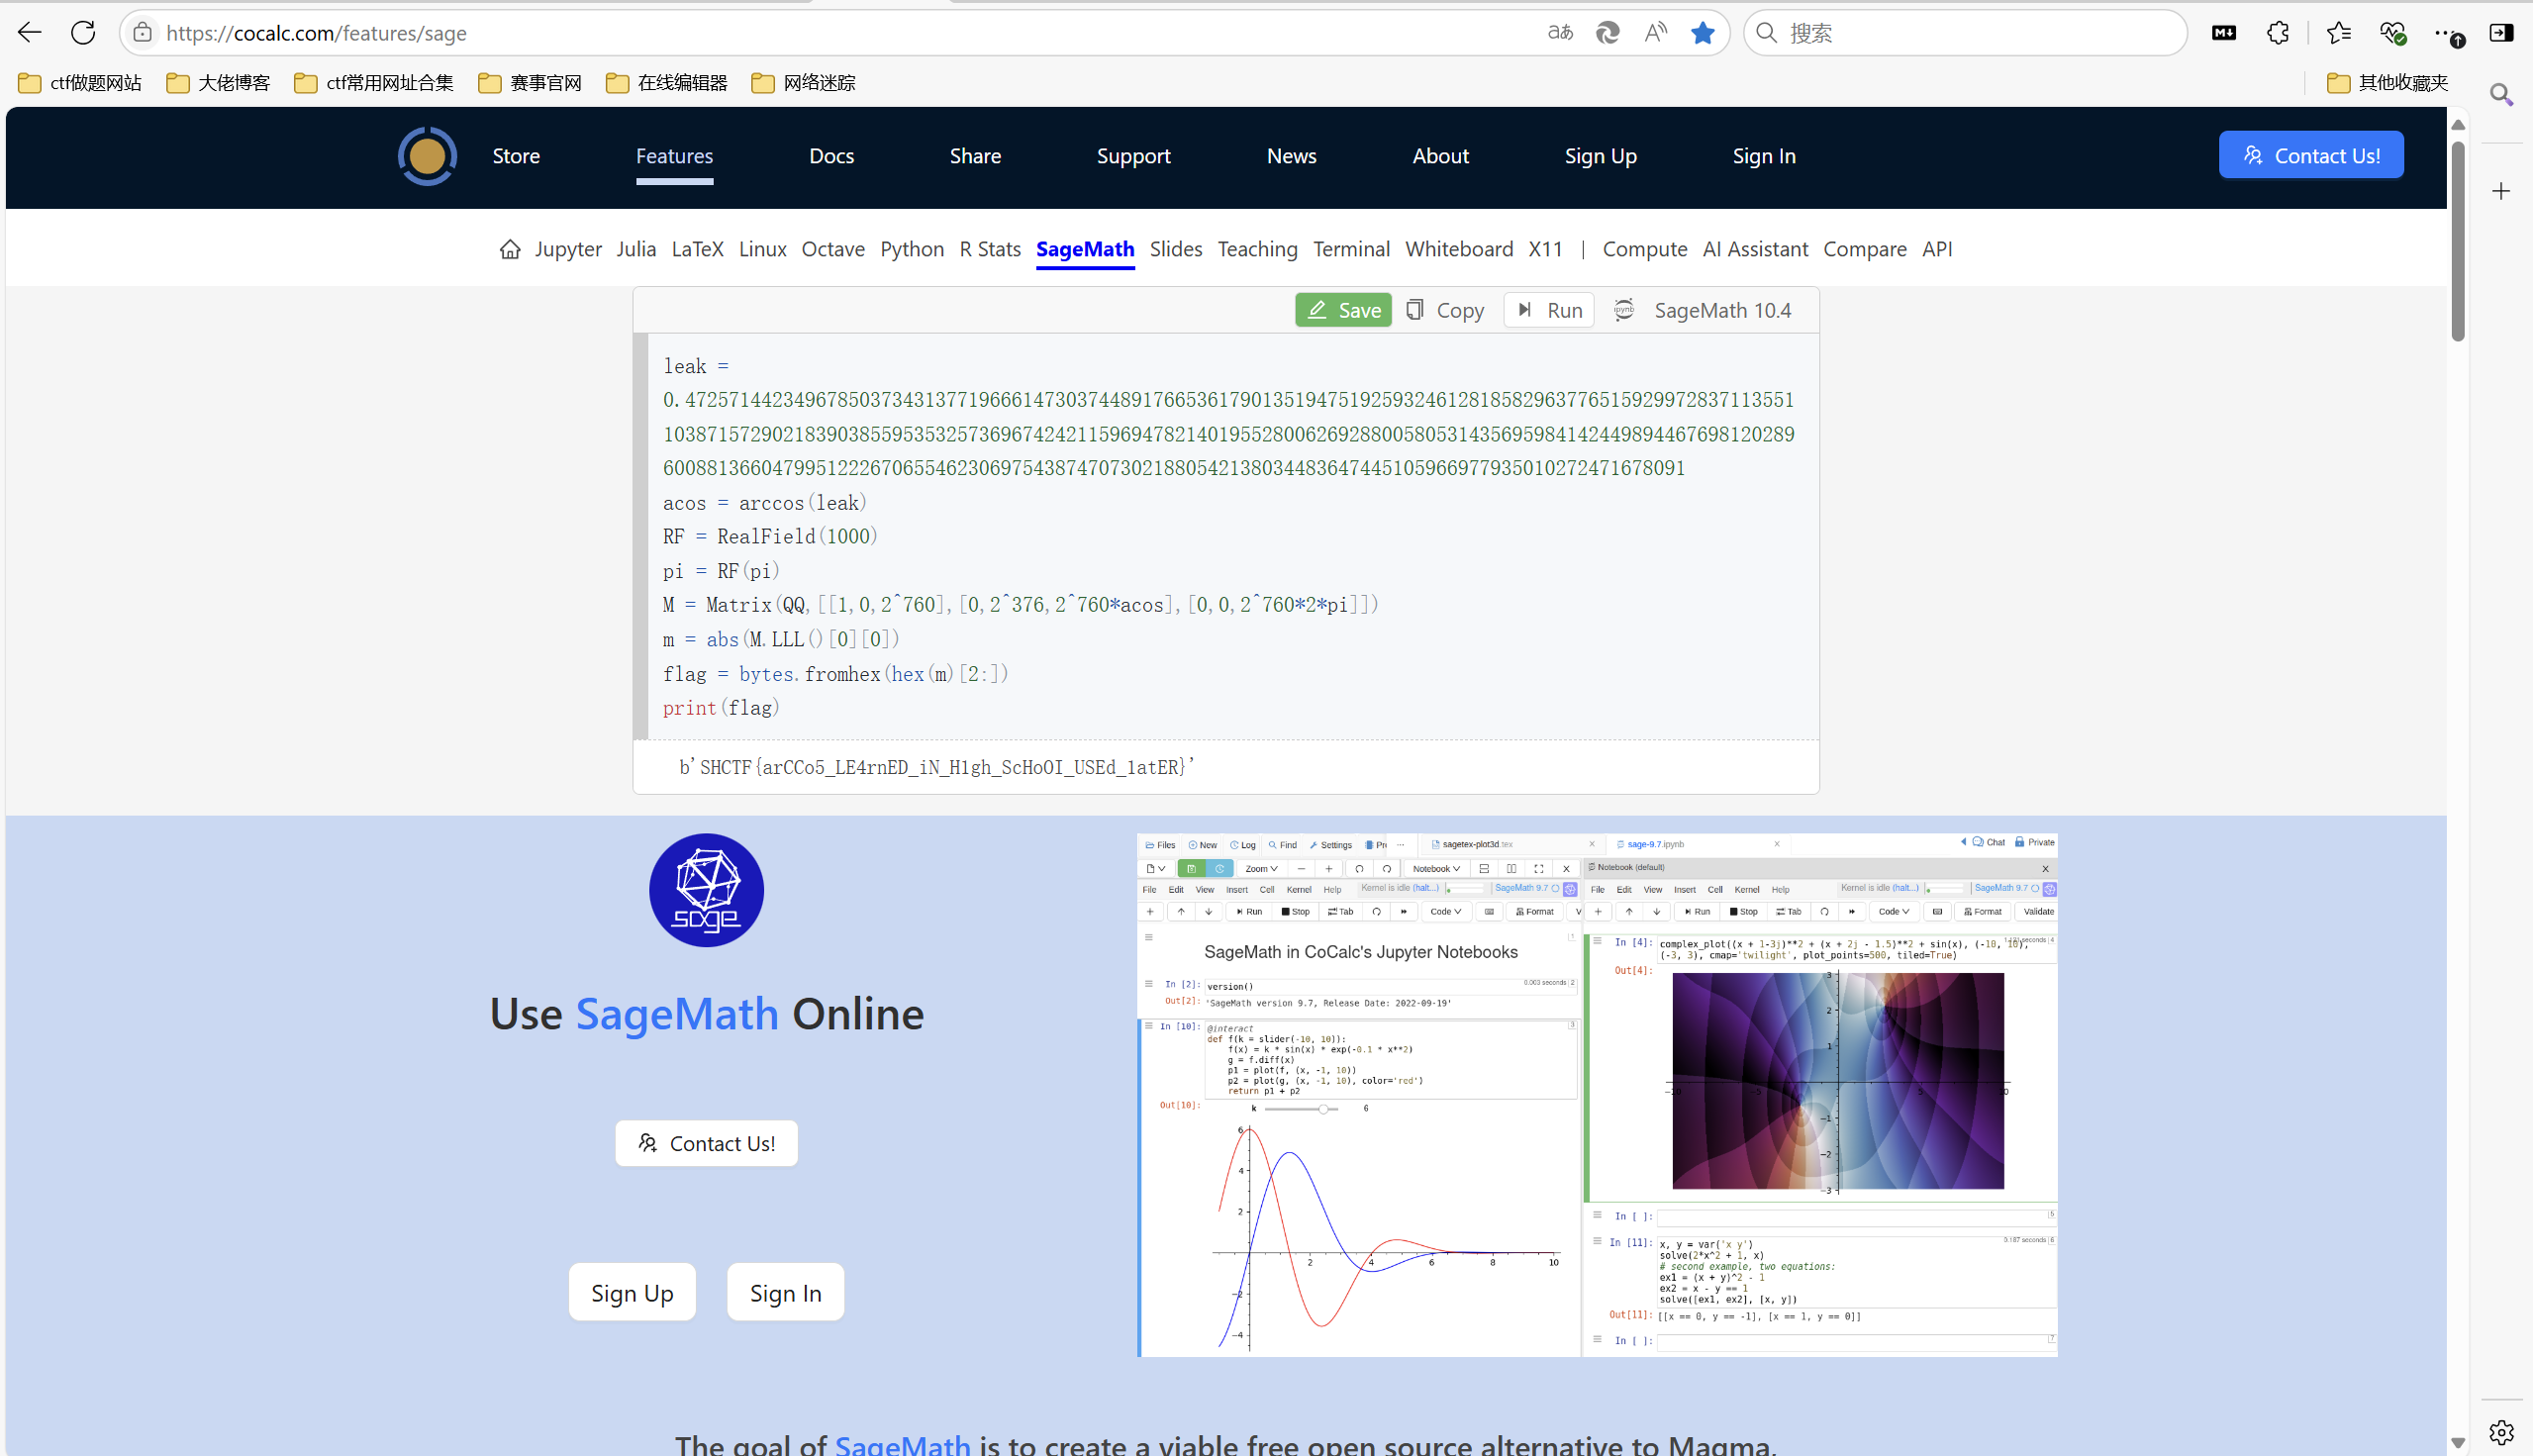Click the large Sign In button
Screen dimensions: 2533x1456
tap(786, 1292)
